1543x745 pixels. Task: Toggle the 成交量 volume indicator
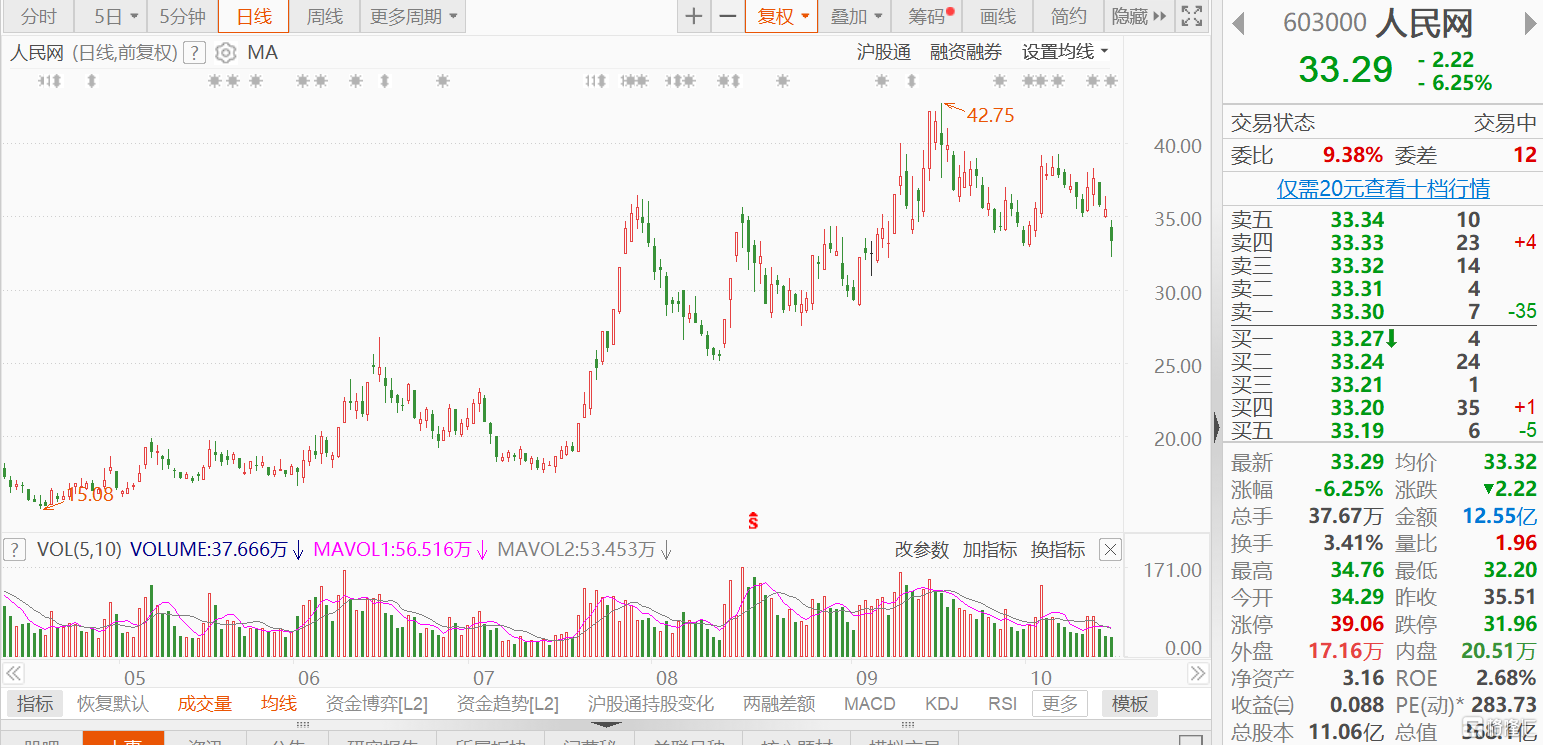[x=205, y=704]
